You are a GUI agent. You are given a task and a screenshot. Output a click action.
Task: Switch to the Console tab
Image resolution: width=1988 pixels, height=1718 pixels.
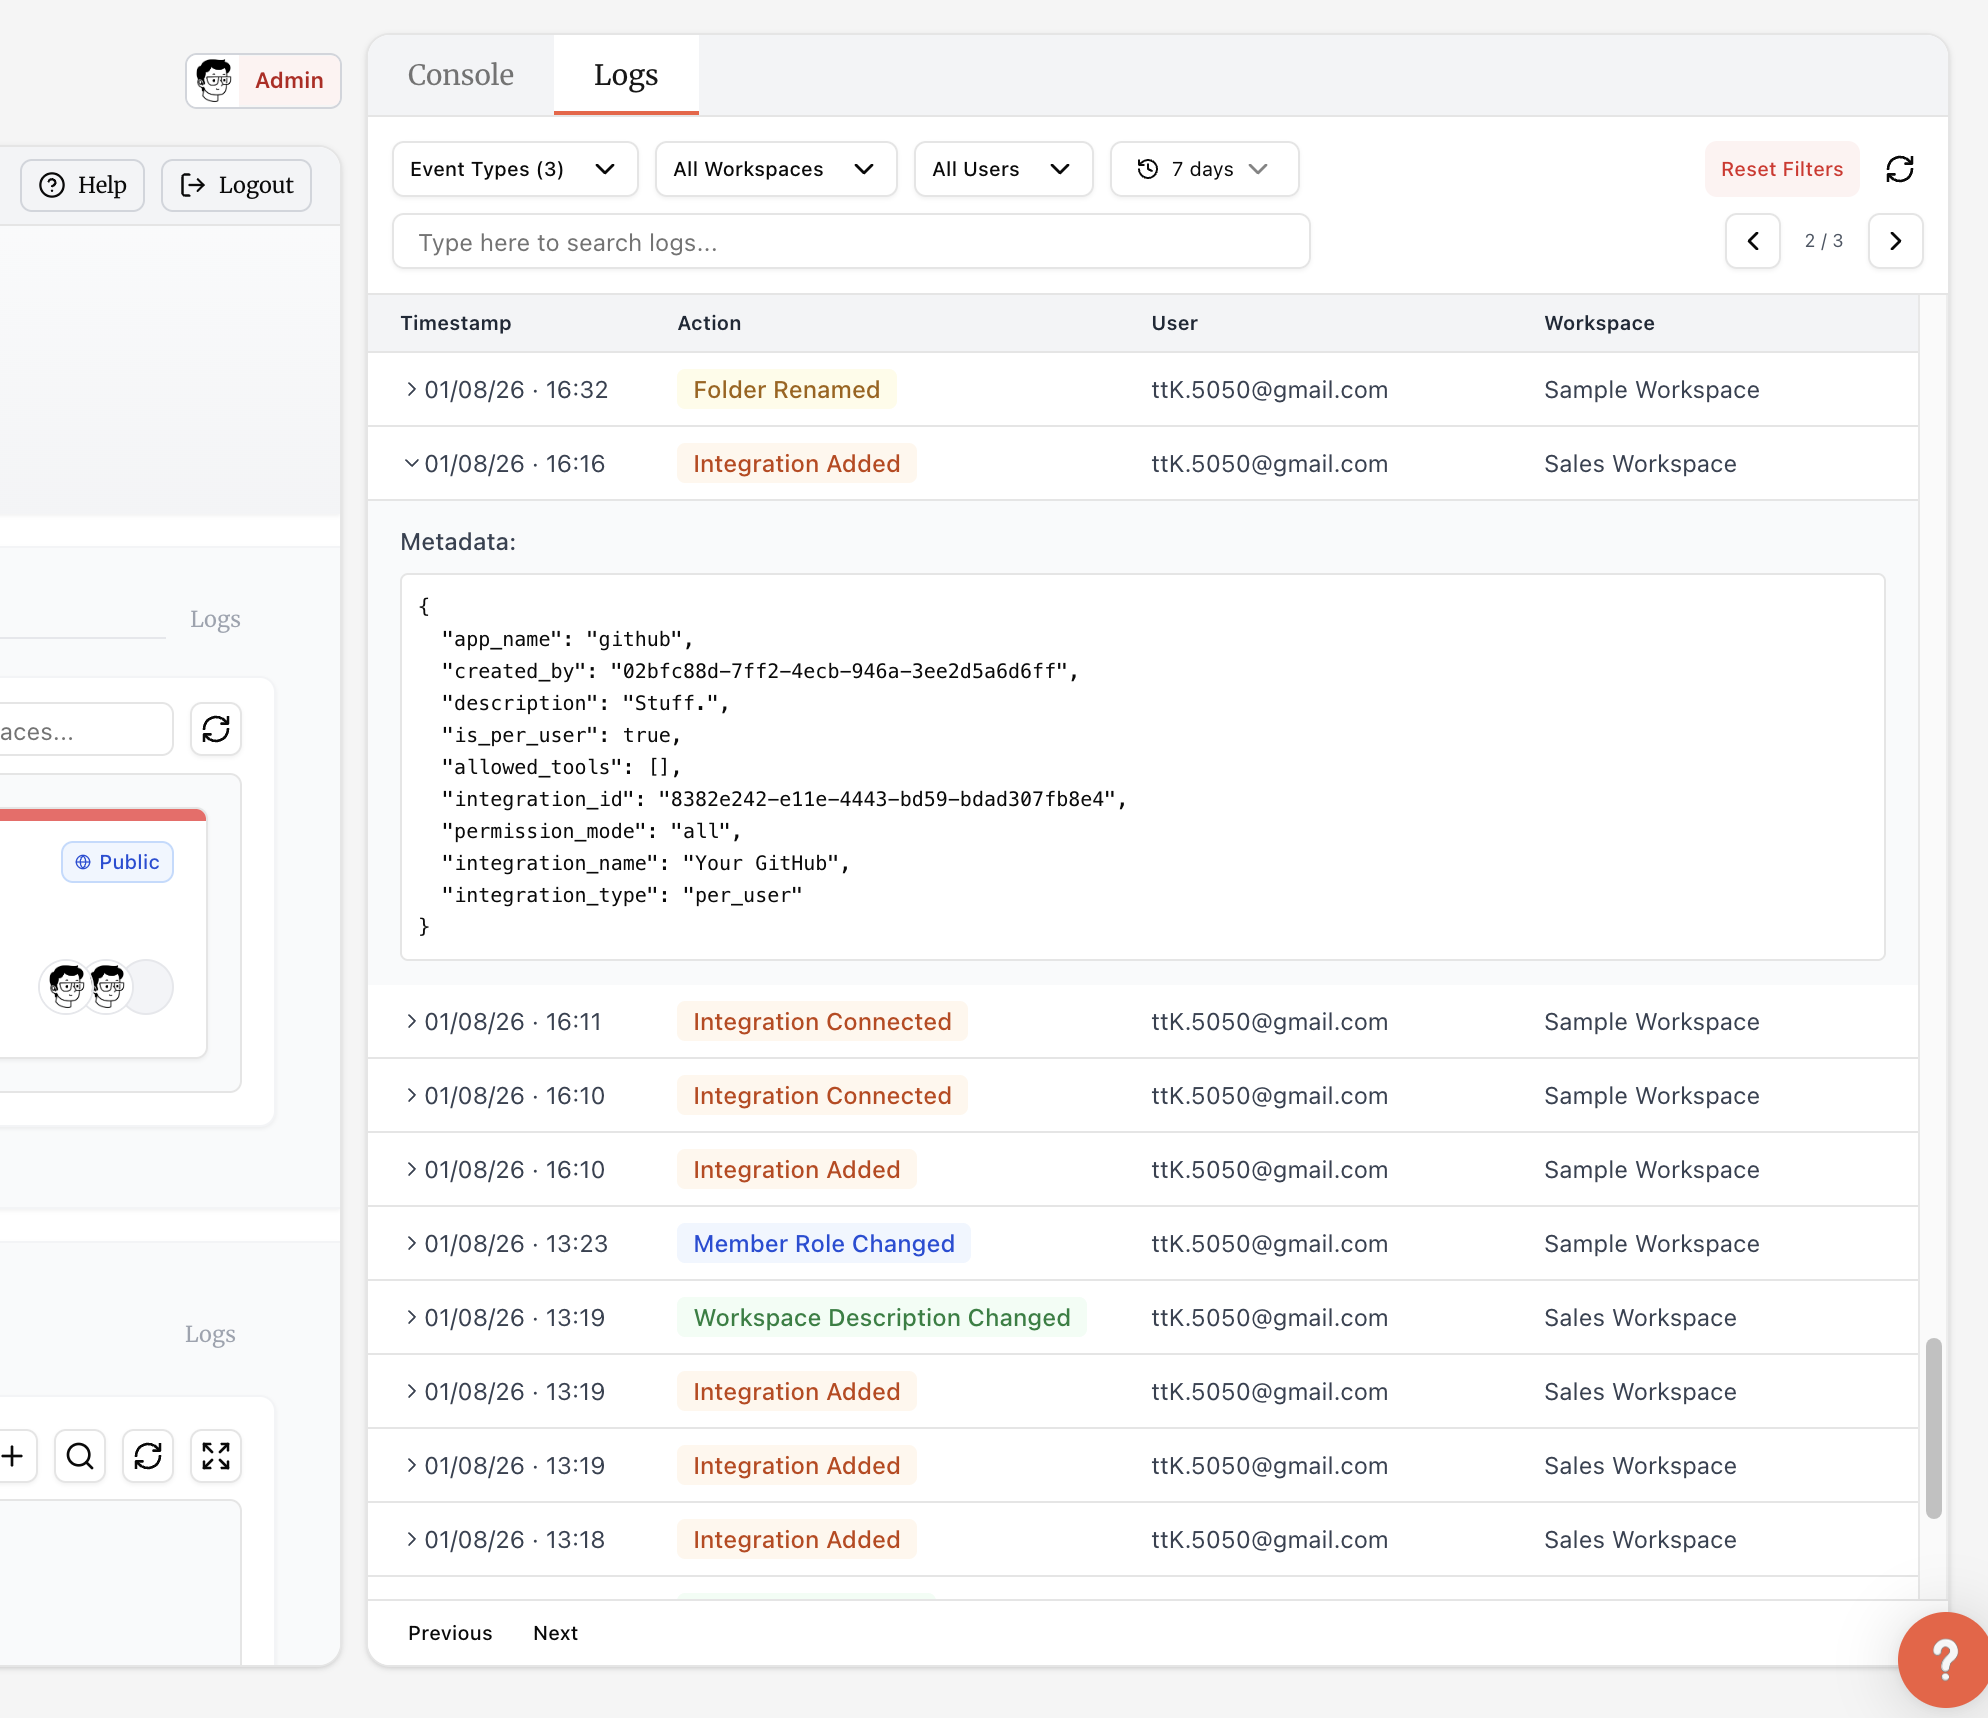pyautogui.click(x=460, y=75)
